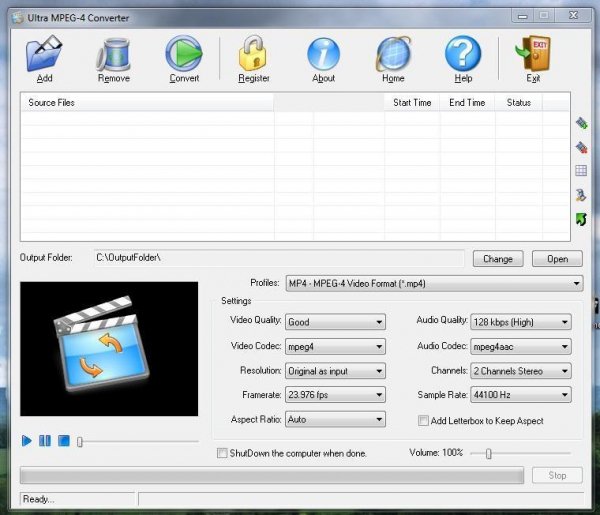600x515 pixels.
Task: Minimize the Ultra MPEG-4 Converter window
Action: pos(523,16)
